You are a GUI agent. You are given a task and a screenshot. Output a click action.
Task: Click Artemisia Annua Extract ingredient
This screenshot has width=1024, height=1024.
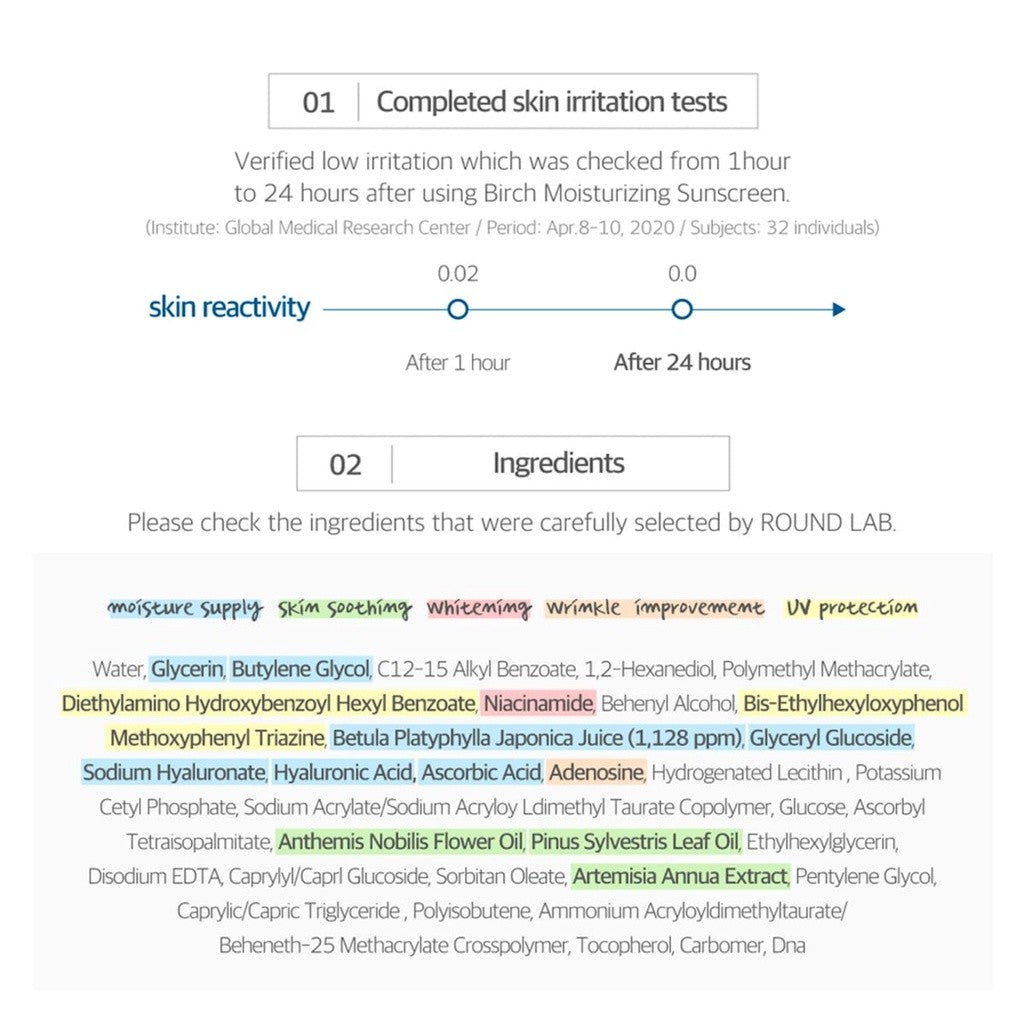point(680,876)
